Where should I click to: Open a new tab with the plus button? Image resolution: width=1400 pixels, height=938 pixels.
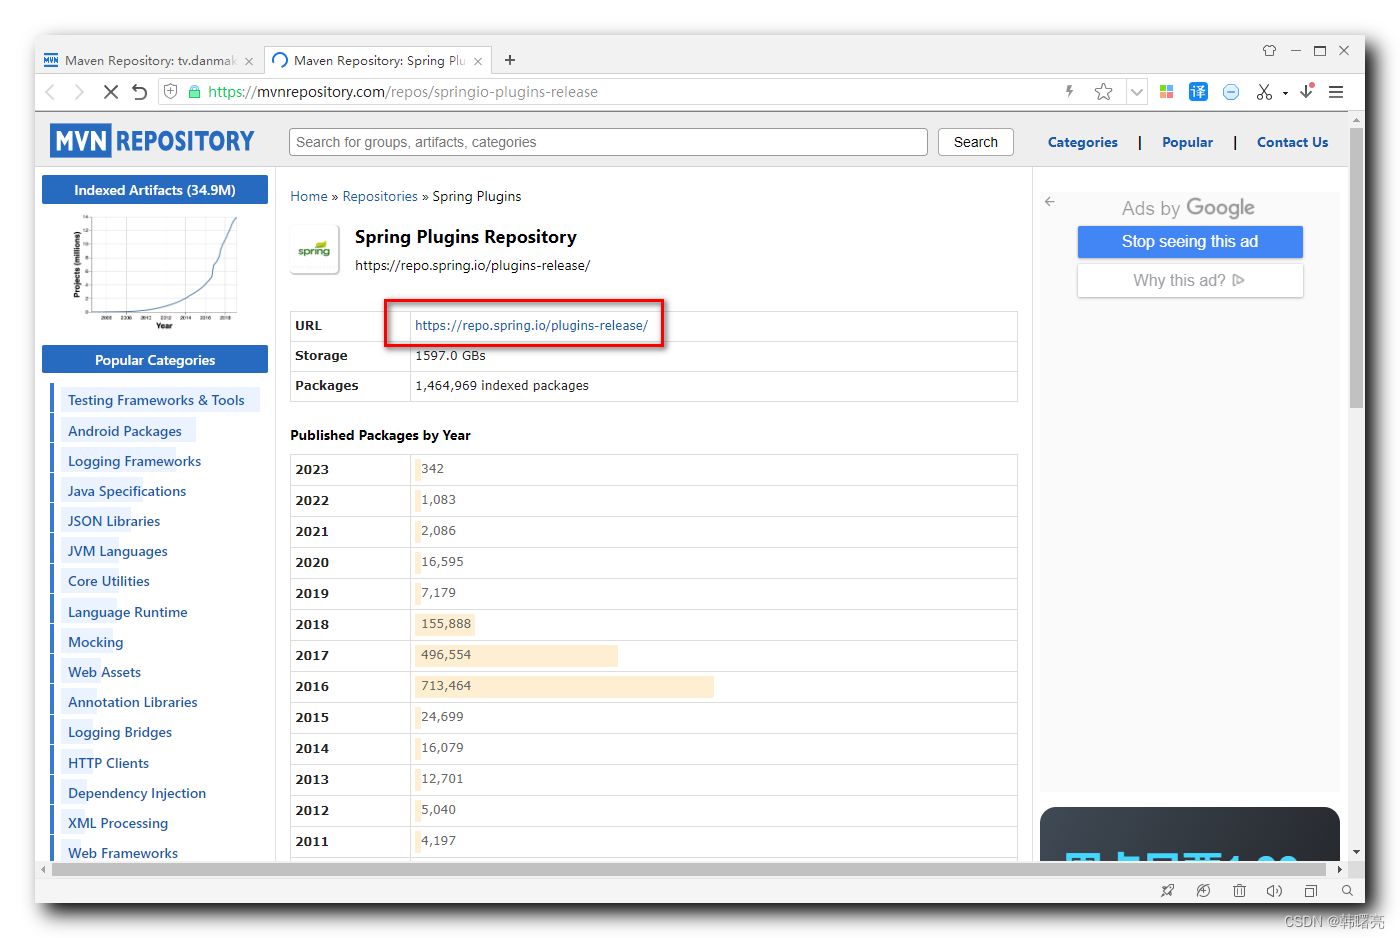[510, 60]
